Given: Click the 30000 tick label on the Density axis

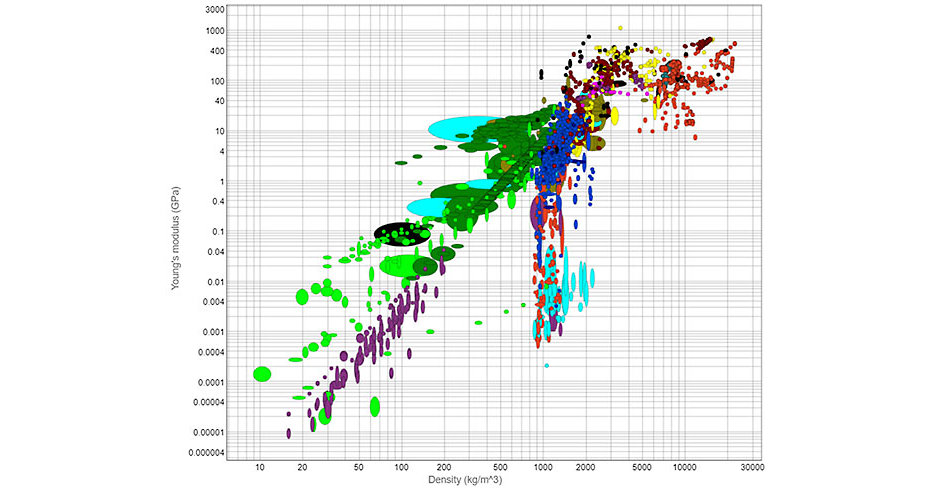Looking at the screenshot, I should coord(752,468).
